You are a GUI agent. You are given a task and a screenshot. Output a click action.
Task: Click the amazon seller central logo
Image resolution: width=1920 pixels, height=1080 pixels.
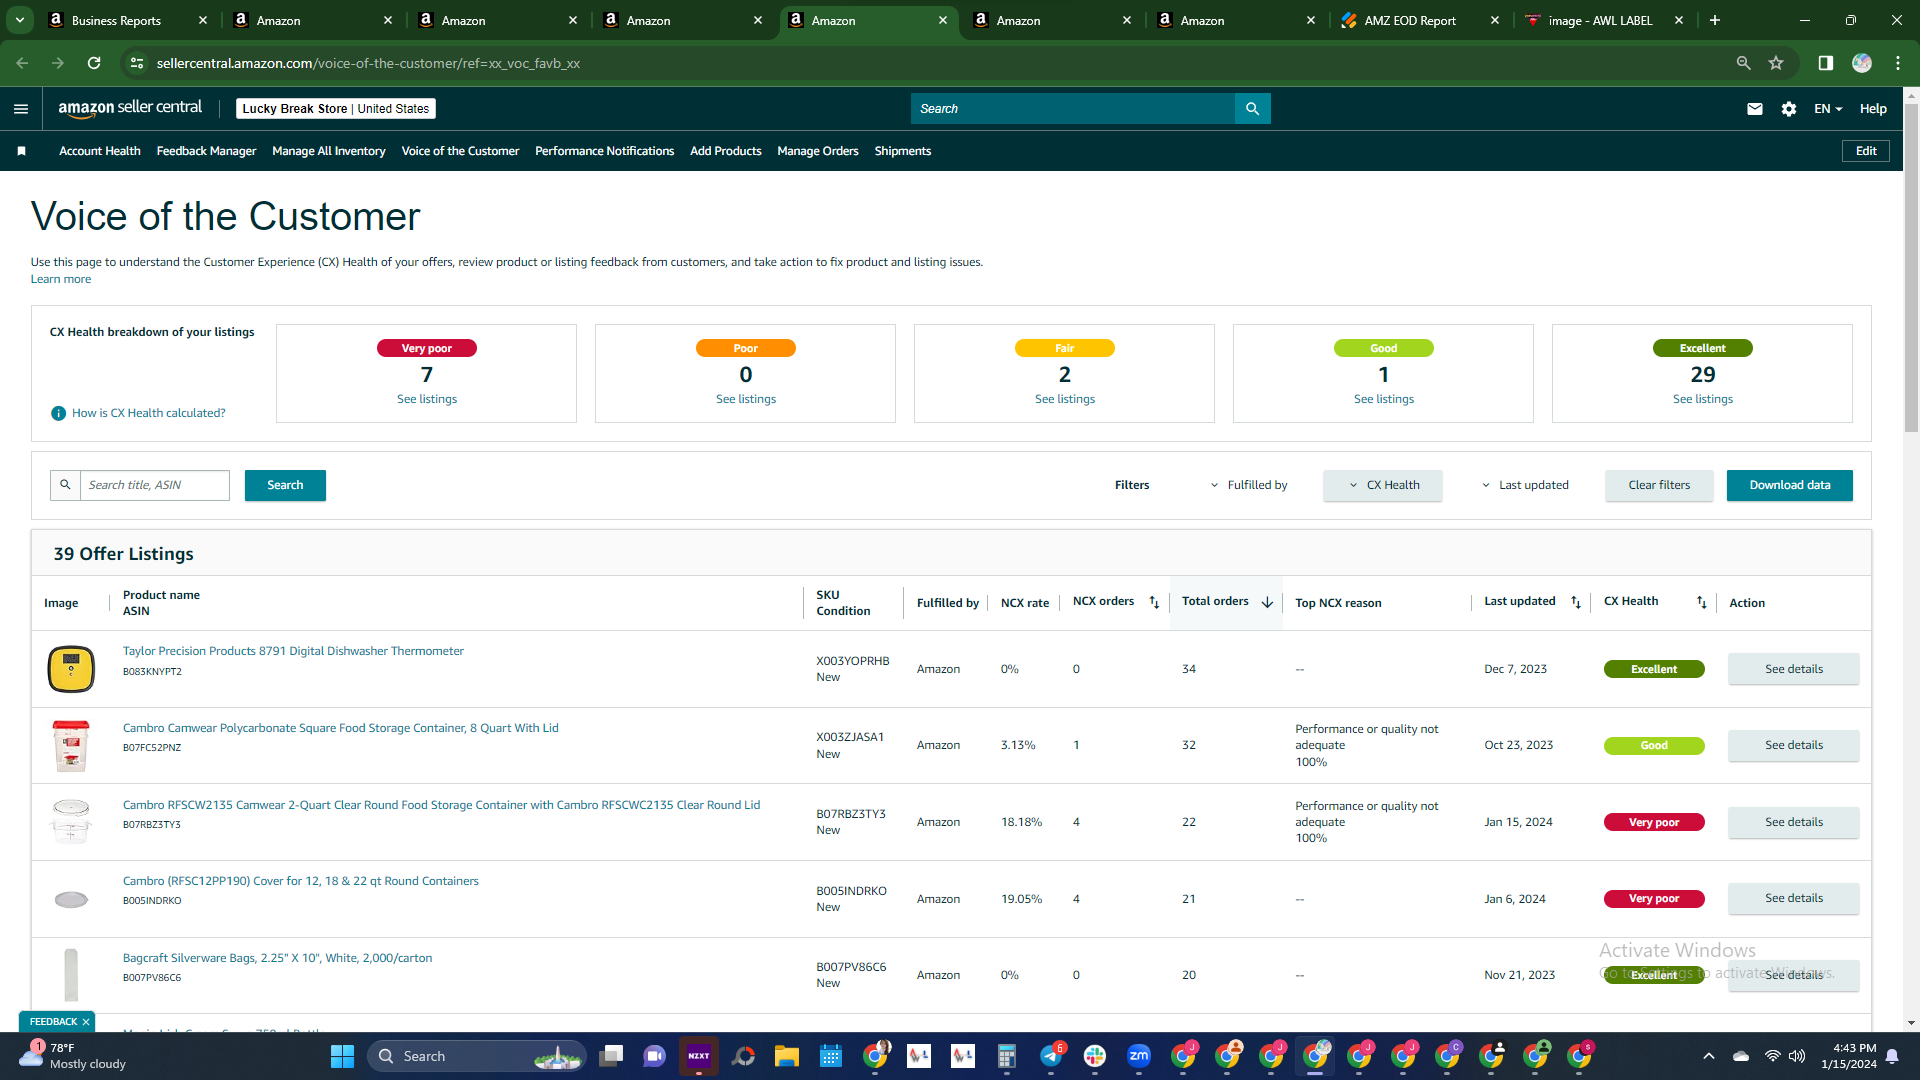(130, 108)
